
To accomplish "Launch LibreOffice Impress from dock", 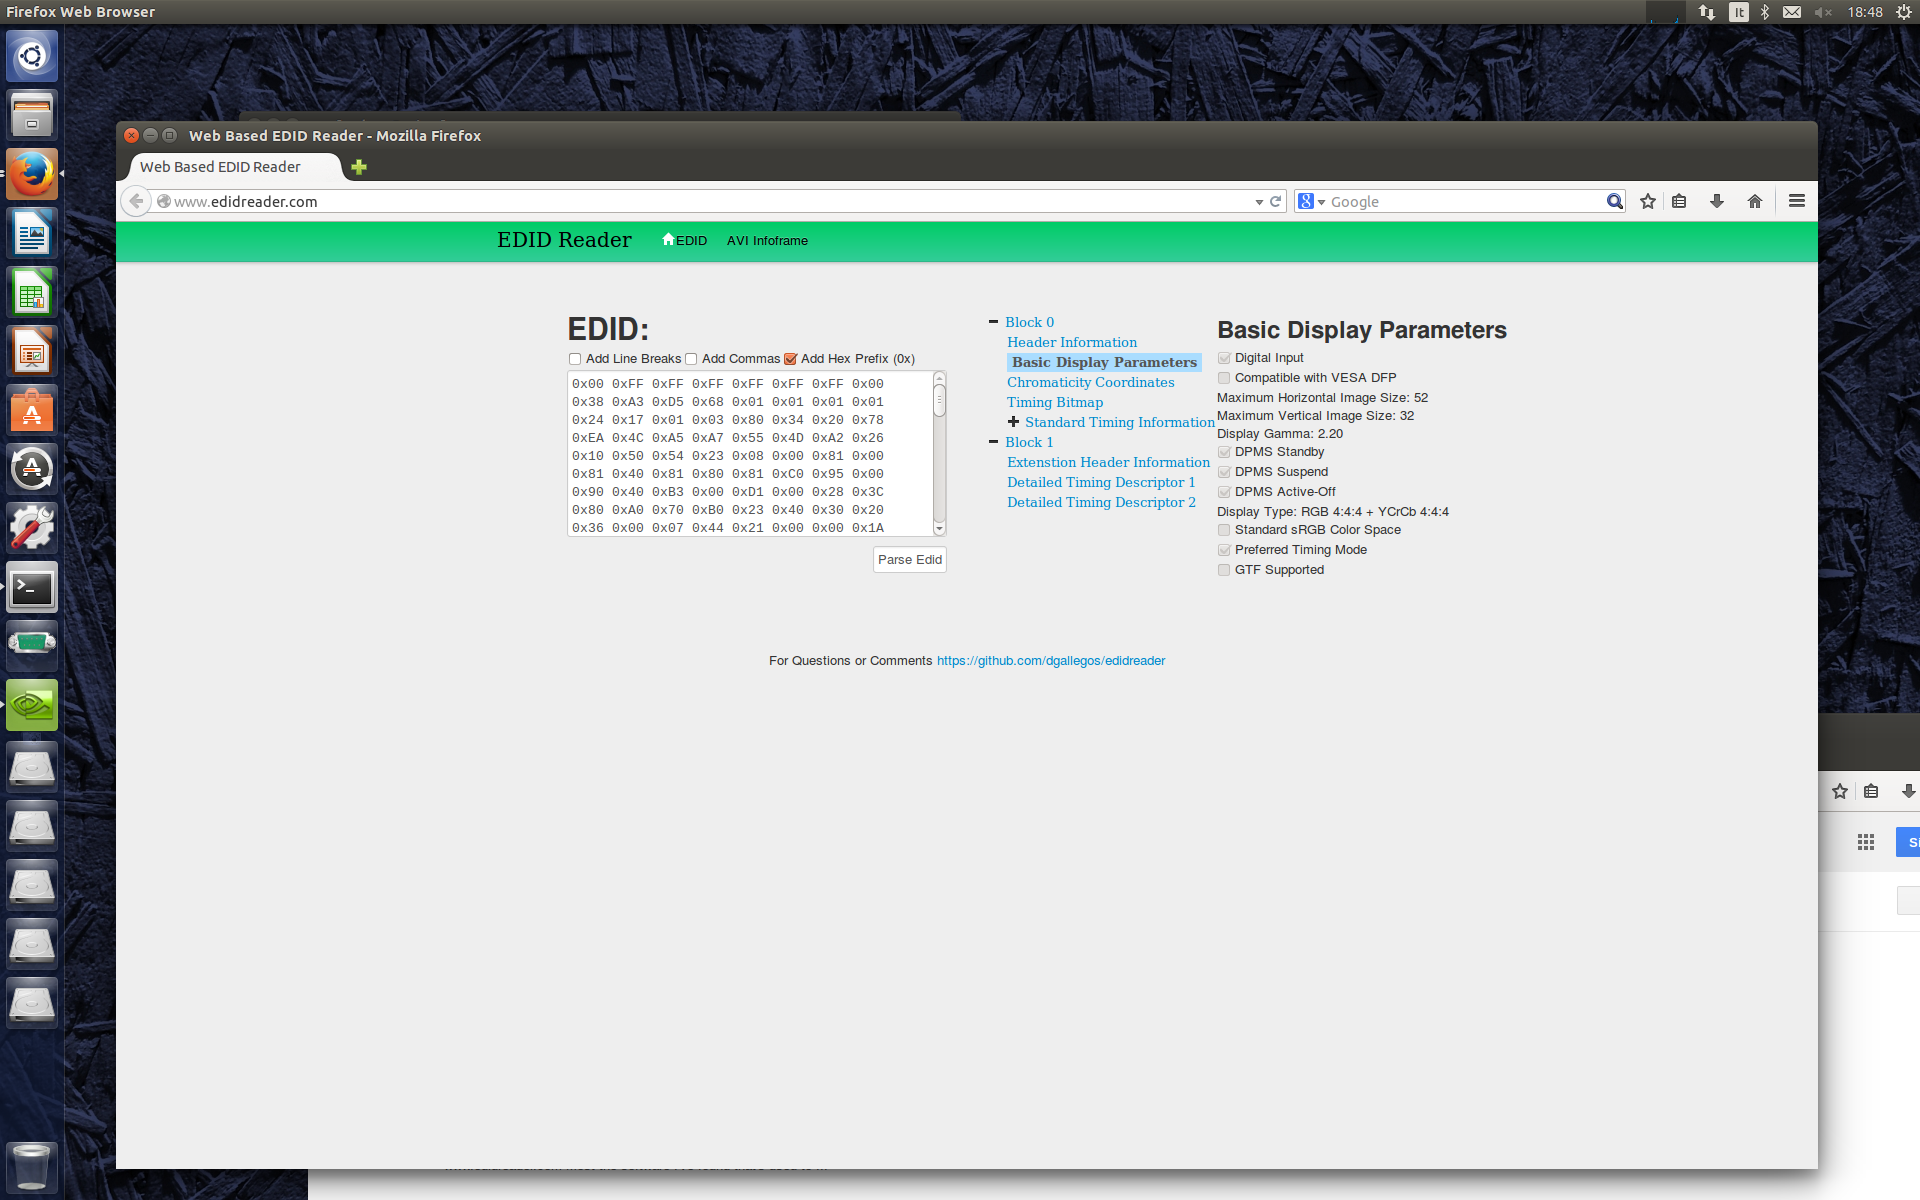I will click(32, 351).
